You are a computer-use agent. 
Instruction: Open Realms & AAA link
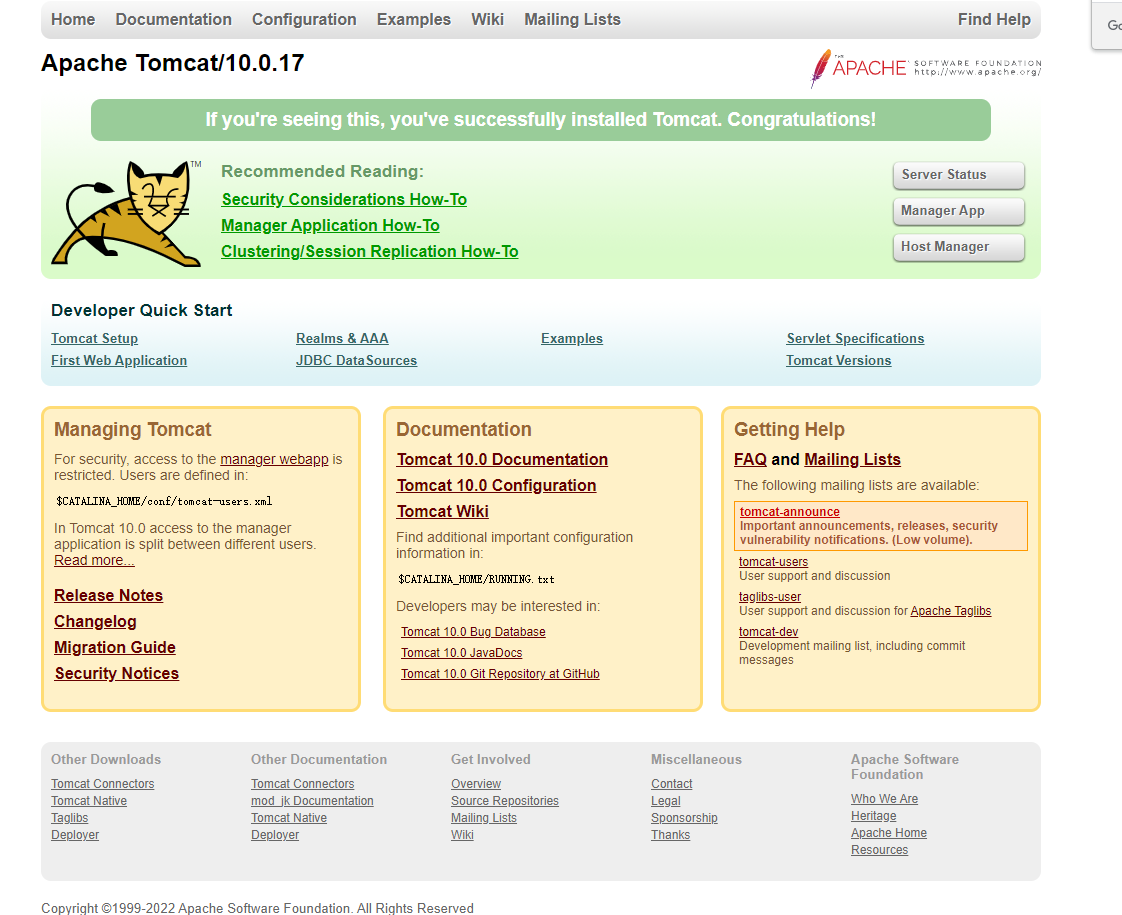click(x=342, y=338)
